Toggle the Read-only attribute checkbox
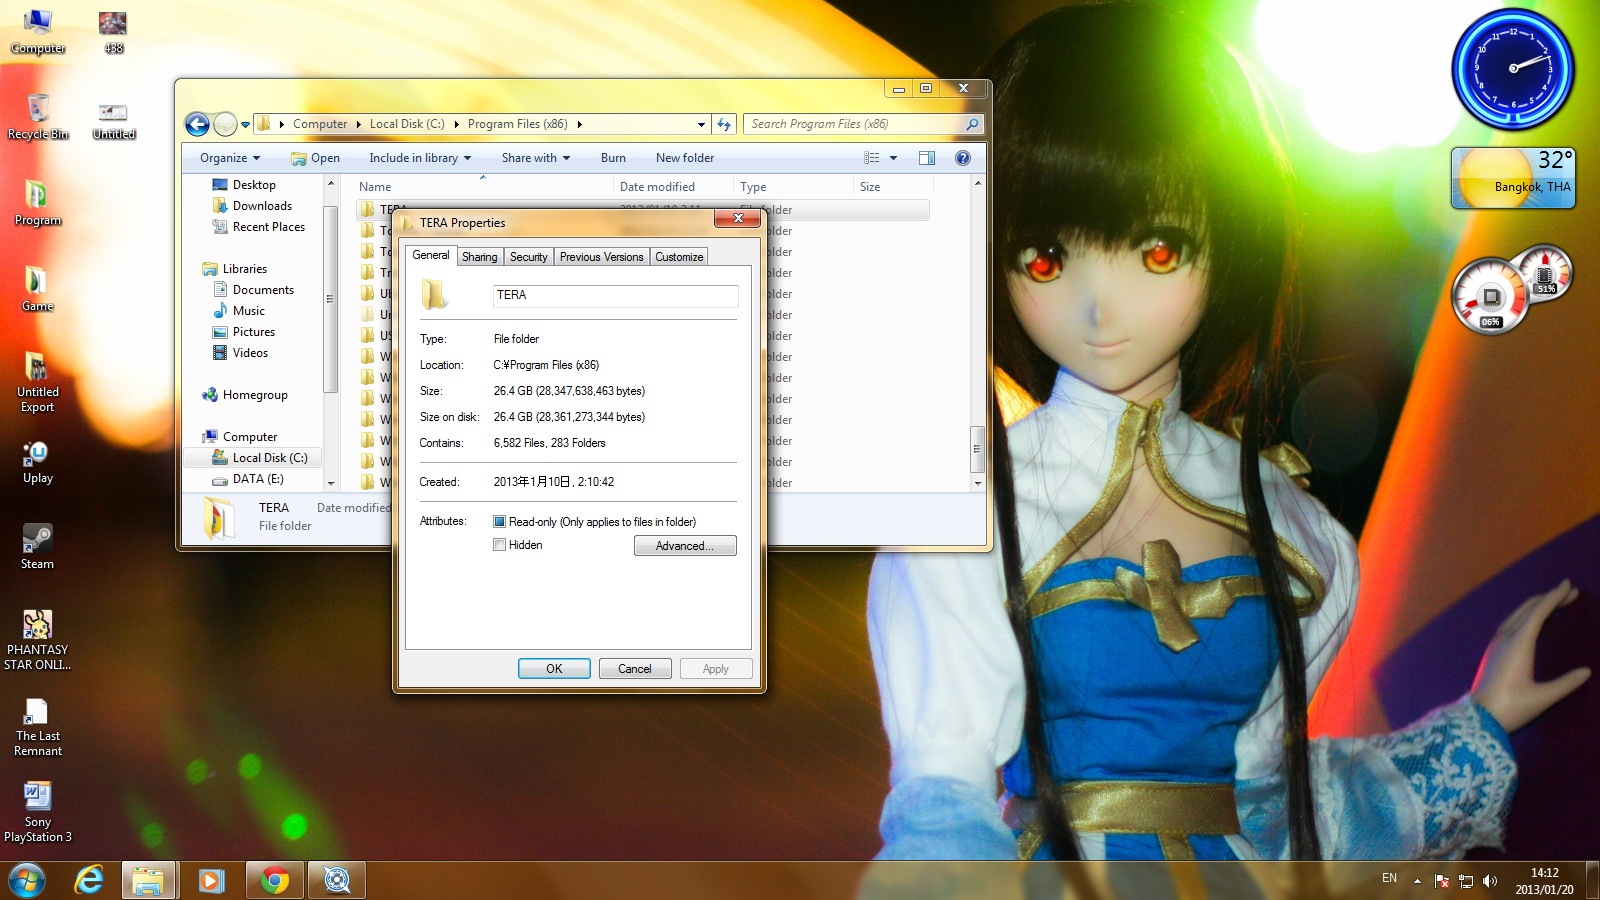Screen dimensions: 1600x900 click(x=499, y=522)
